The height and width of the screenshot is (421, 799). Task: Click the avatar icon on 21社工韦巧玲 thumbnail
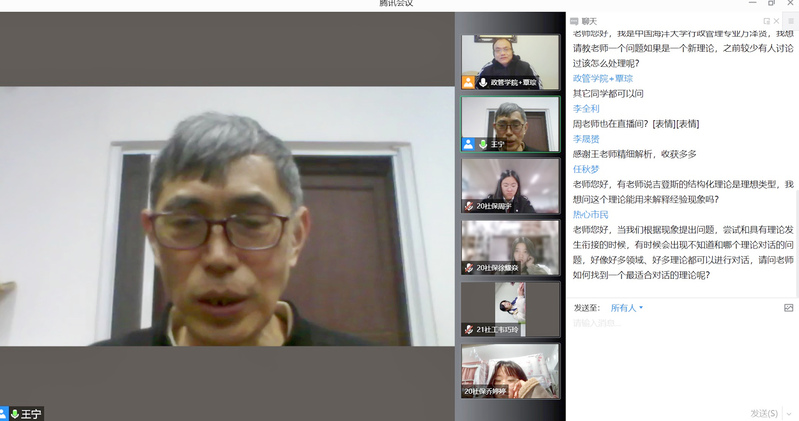(x=468, y=329)
